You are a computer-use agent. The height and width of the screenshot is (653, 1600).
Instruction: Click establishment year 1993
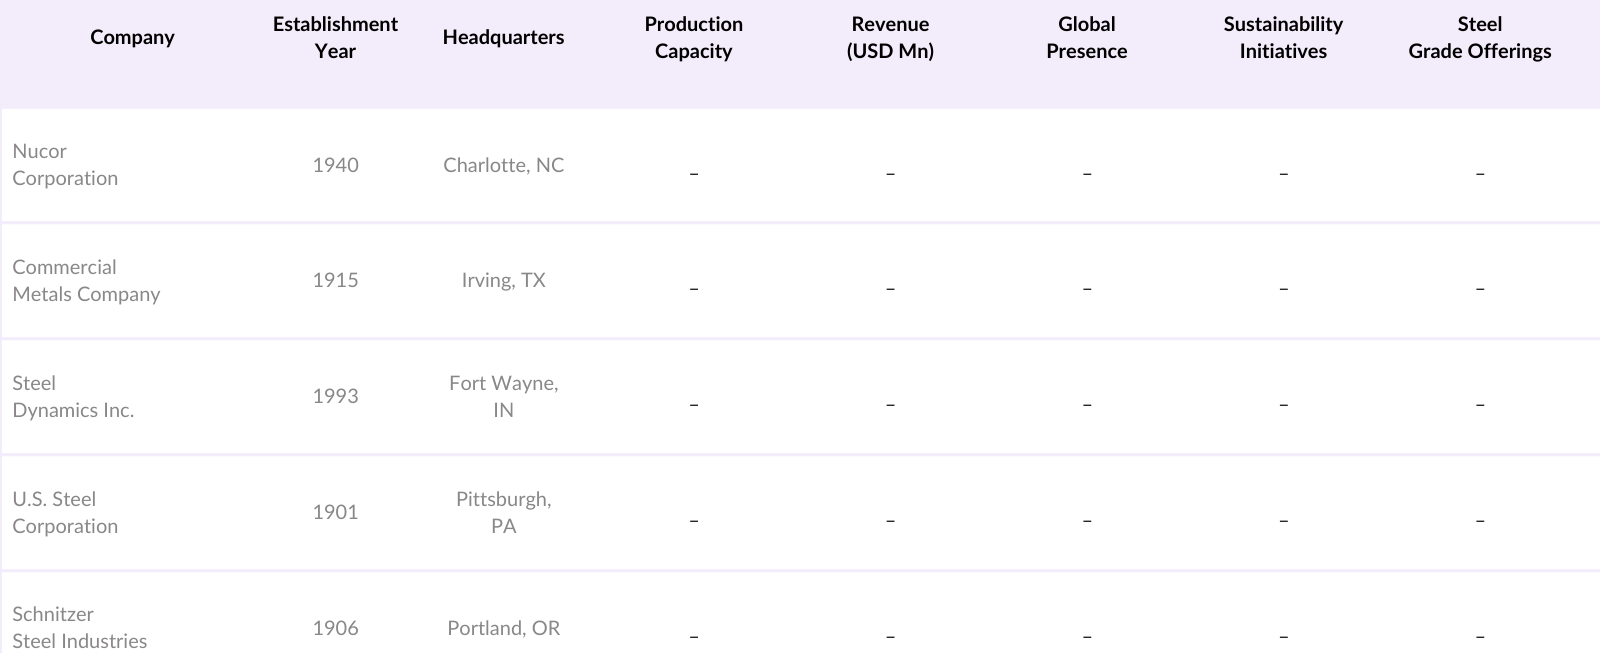pos(335,396)
